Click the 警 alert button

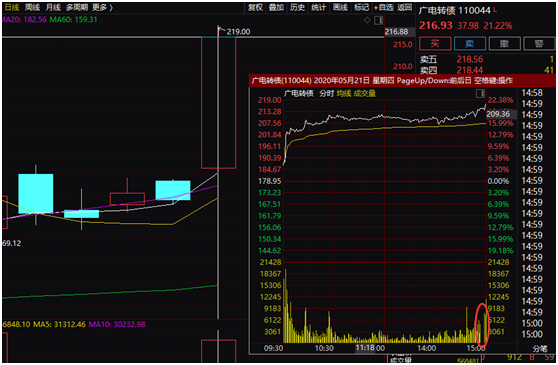click(x=539, y=44)
